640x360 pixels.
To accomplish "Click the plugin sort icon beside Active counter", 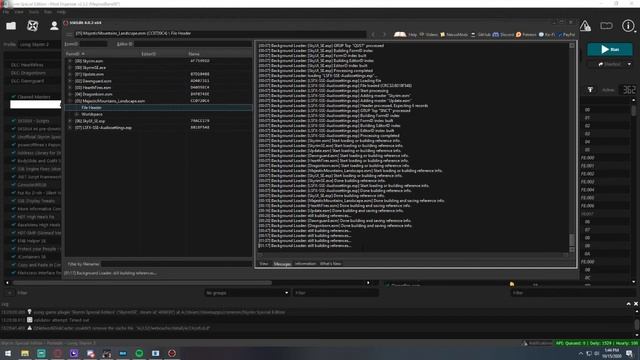I will click(x=590, y=89).
